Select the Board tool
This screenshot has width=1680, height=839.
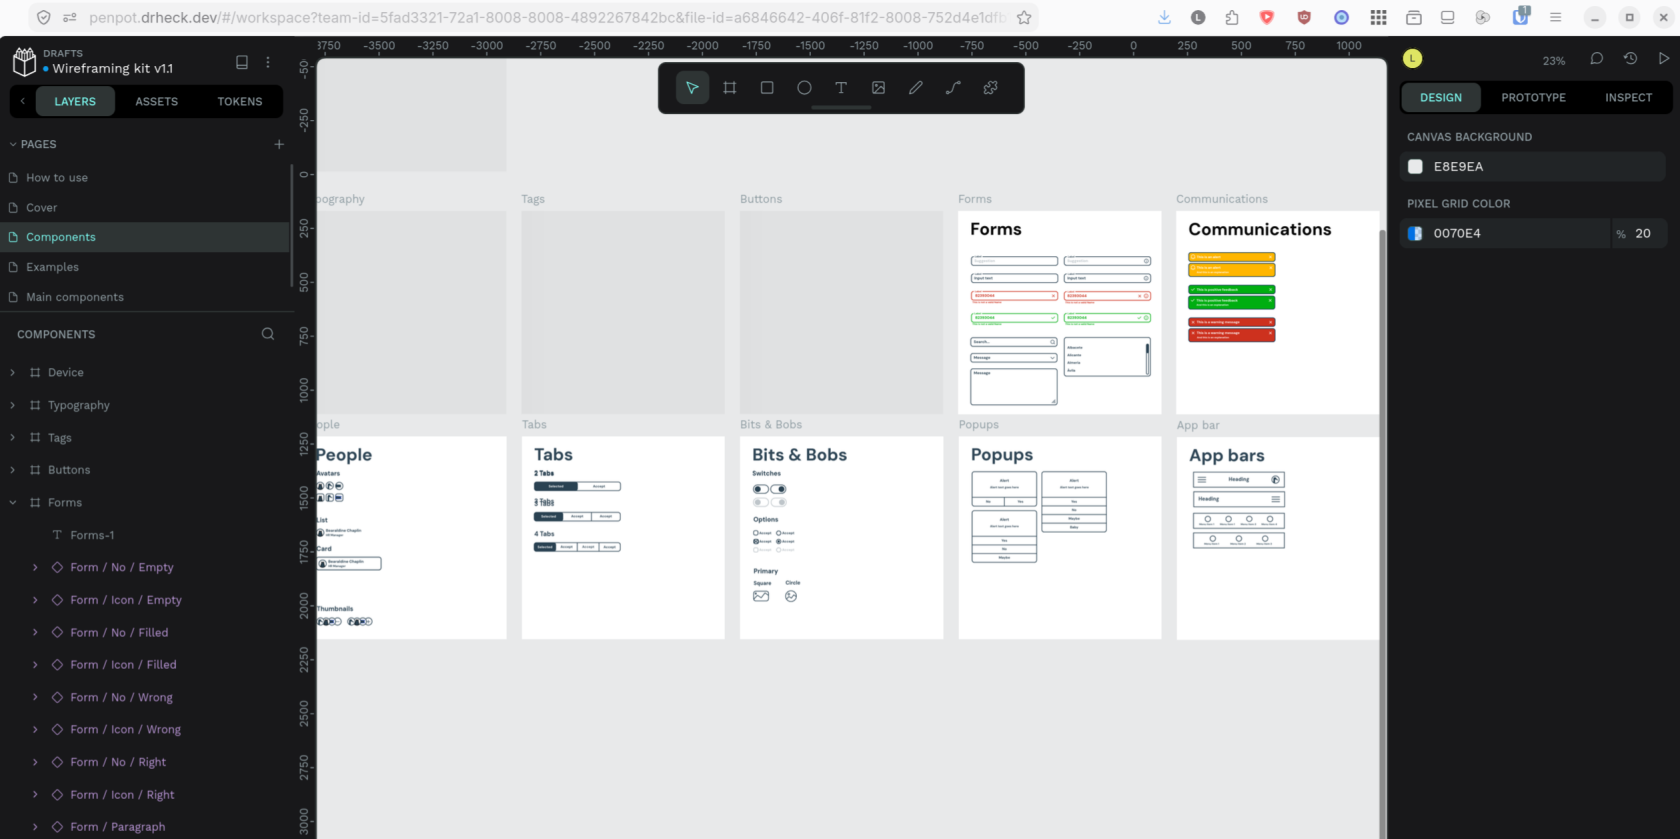[730, 88]
